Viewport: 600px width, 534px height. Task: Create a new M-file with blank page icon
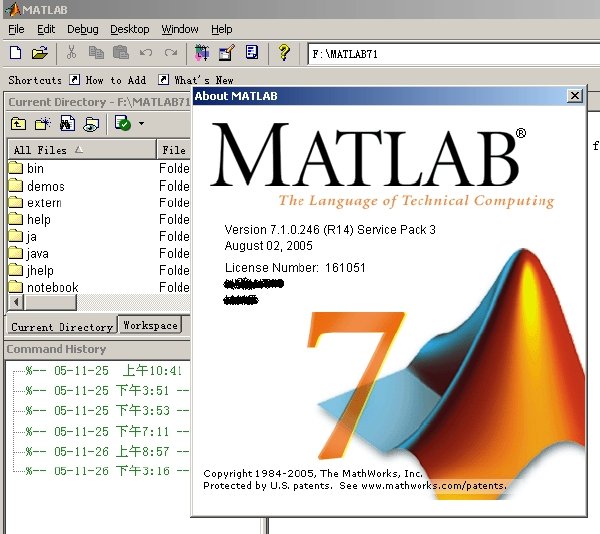tap(16, 52)
